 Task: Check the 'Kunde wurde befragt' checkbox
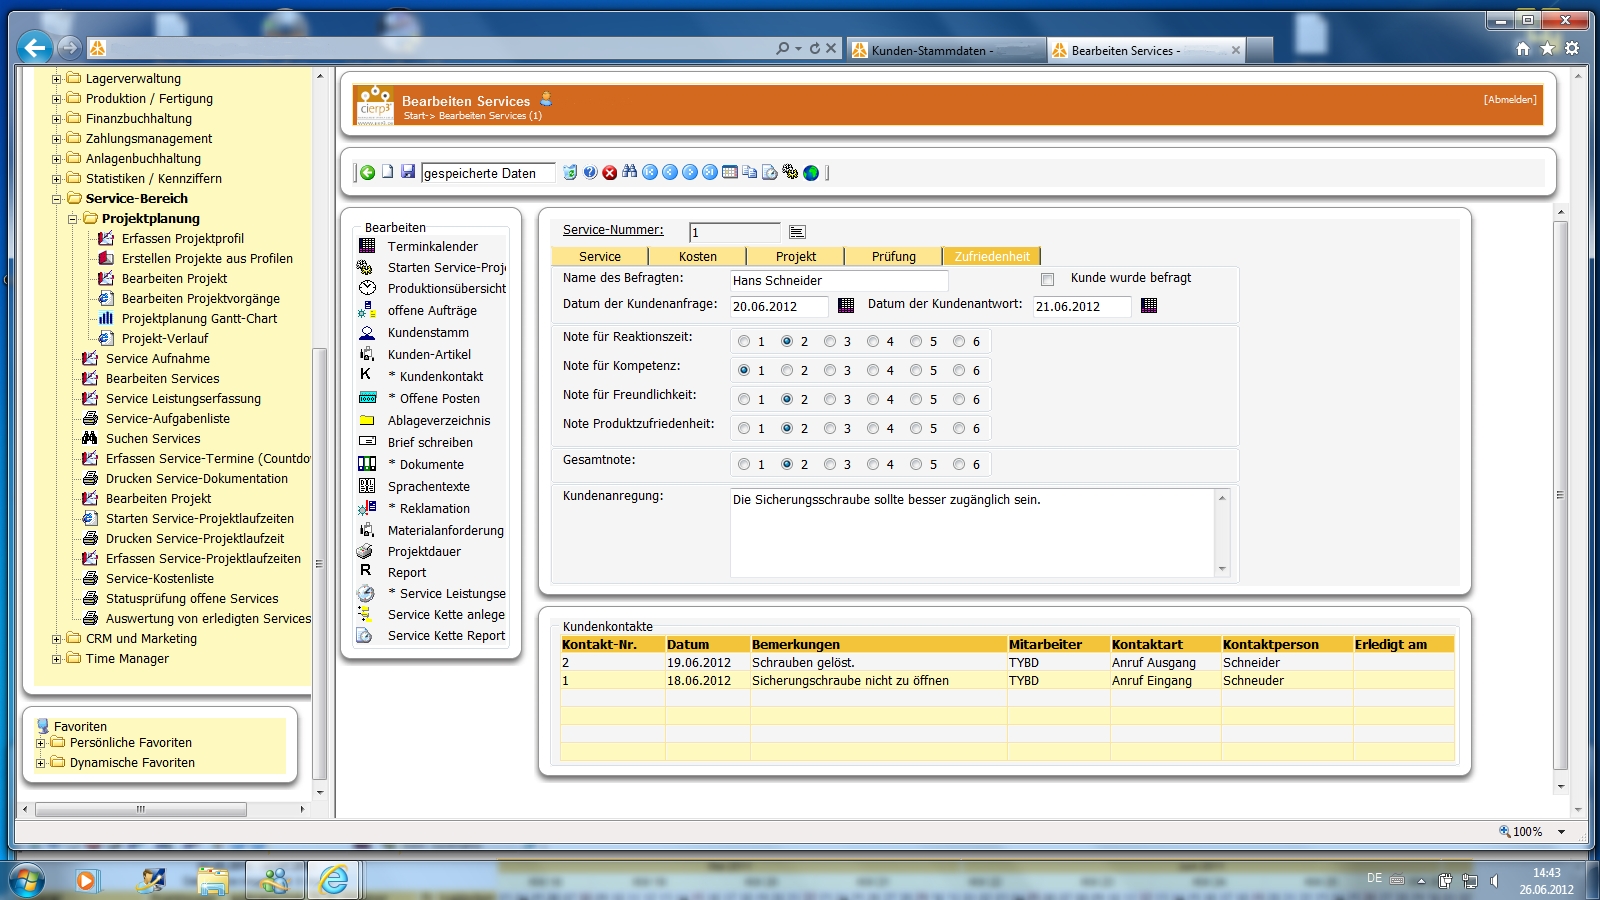pos(1047,279)
